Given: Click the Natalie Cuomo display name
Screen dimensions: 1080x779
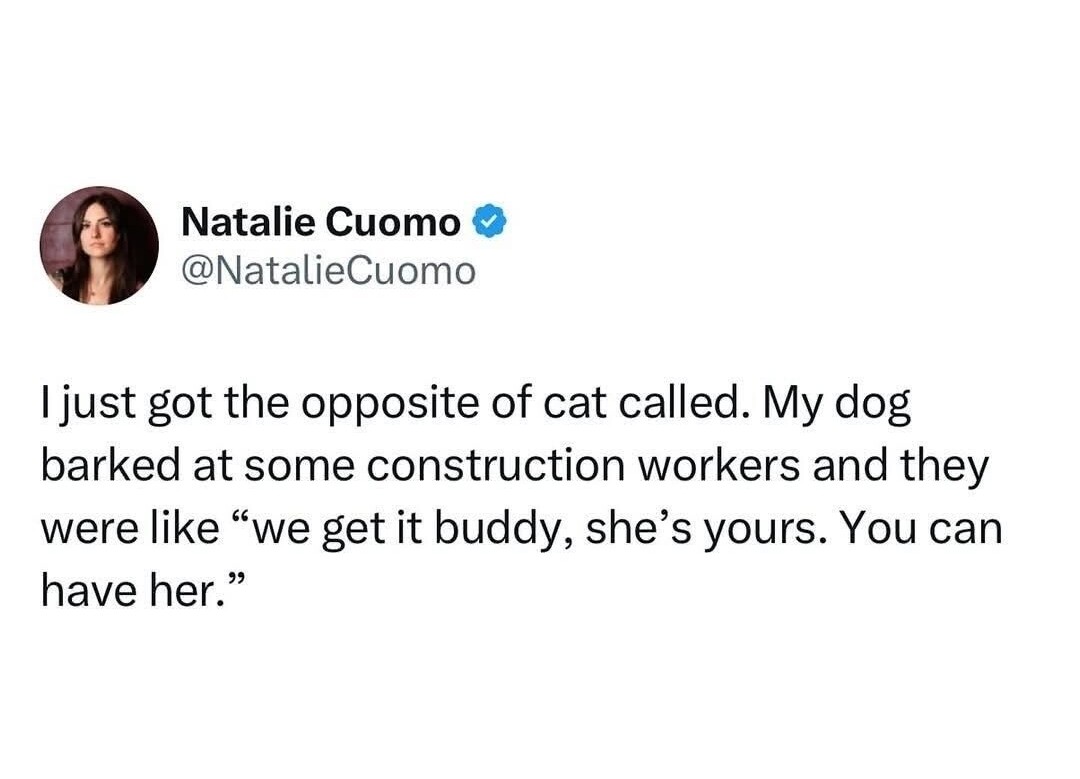Looking at the screenshot, I should (320, 222).
